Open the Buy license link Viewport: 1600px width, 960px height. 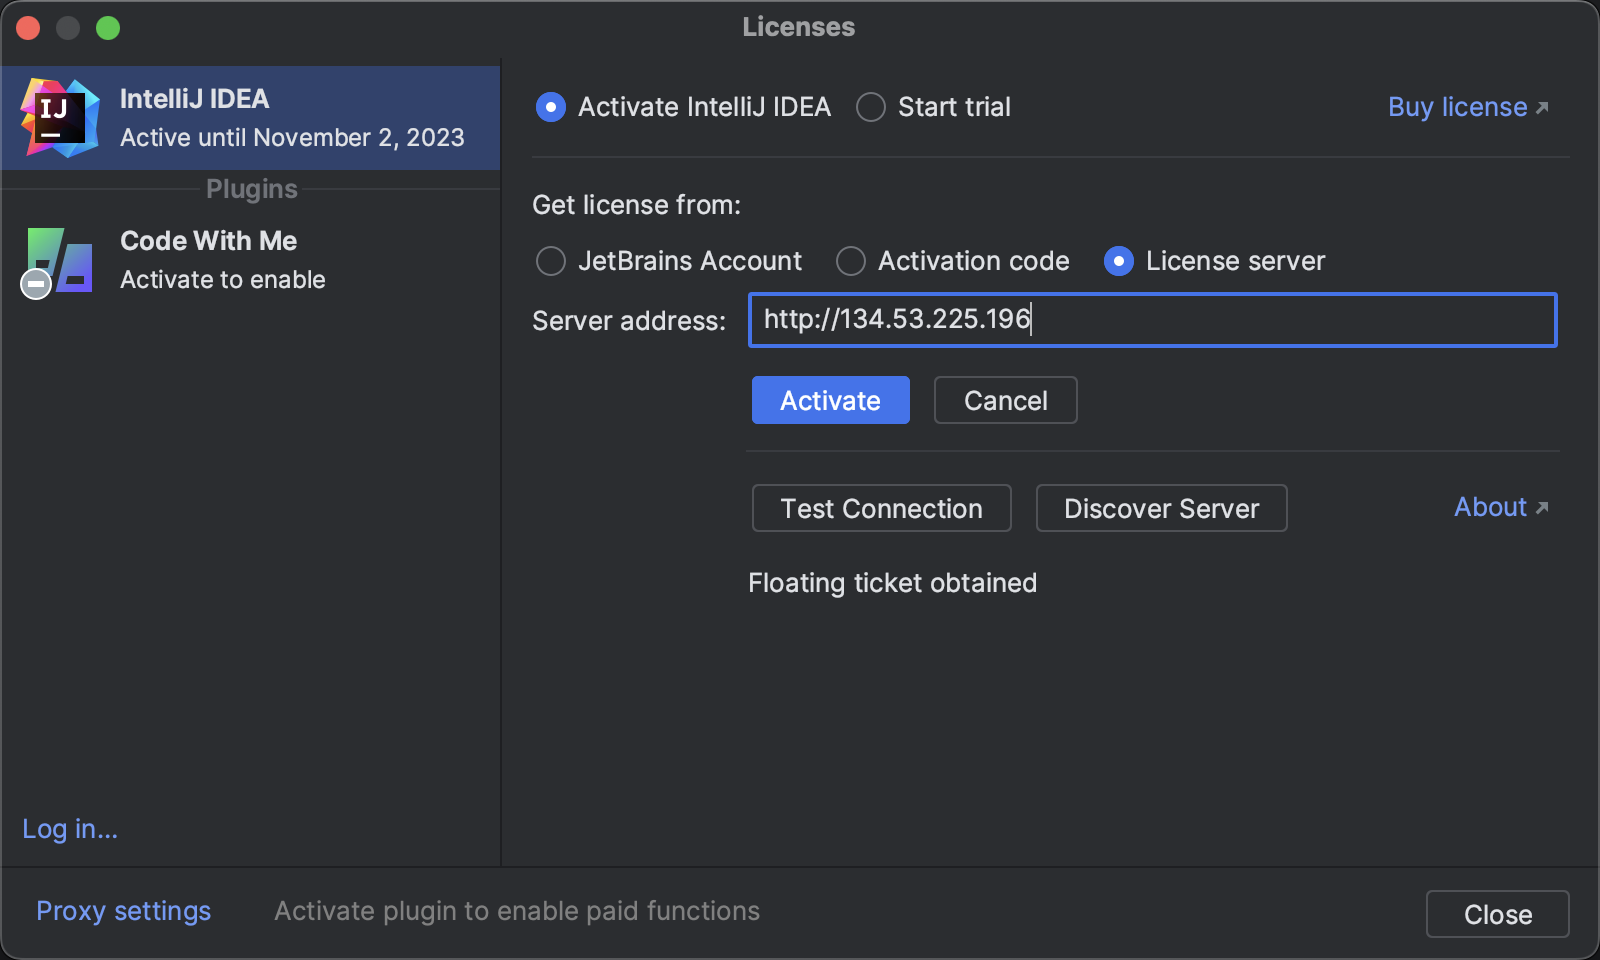coord(1468,107)
